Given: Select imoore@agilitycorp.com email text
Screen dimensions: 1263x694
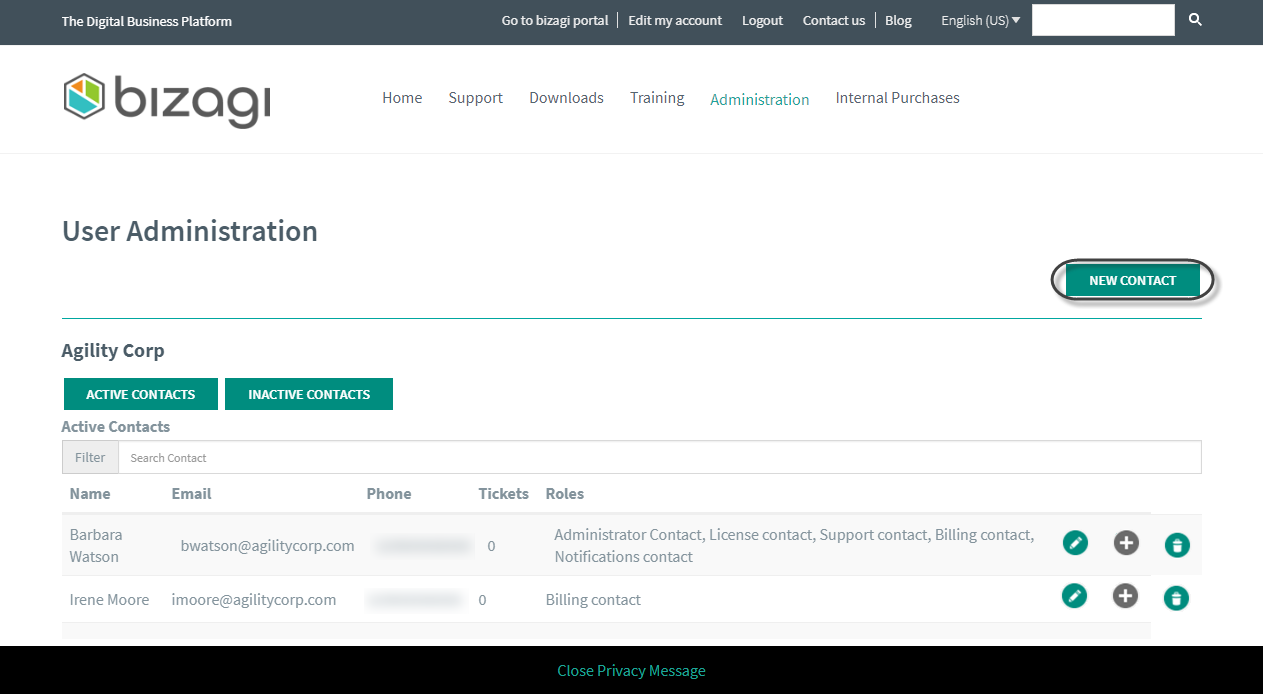Looking at the screenshot, I should click(254, 600).
